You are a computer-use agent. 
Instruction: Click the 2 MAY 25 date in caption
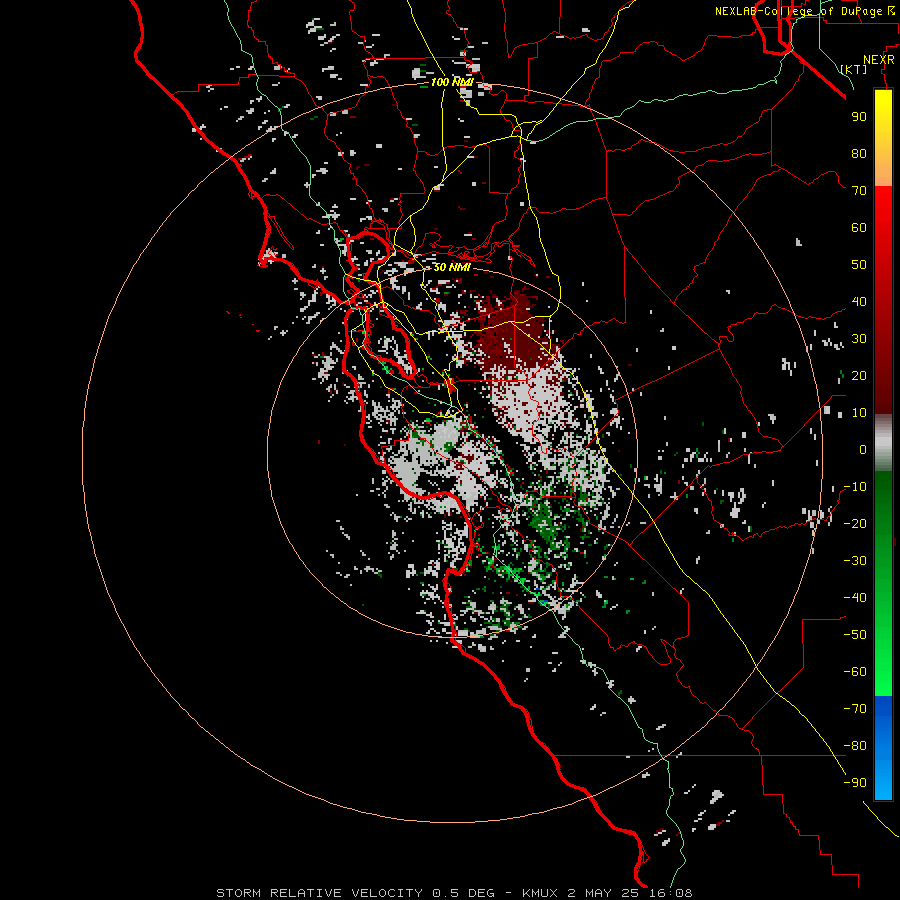pyautogui.click(x=602, y=893)
